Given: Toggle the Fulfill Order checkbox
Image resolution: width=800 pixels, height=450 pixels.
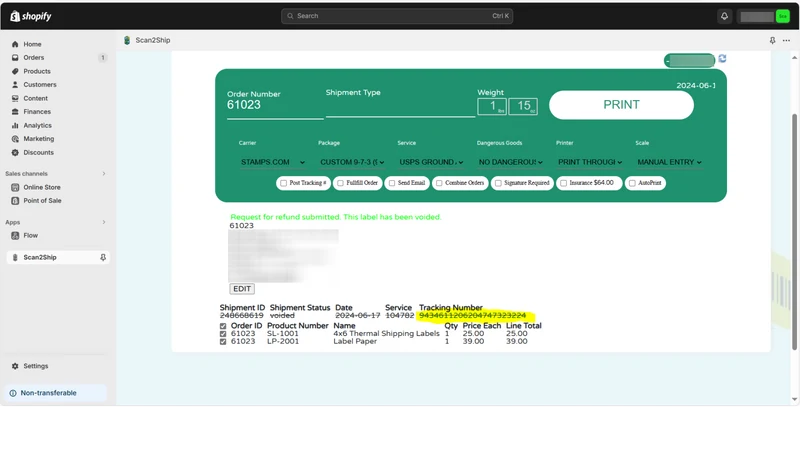Looking at the screenshot, I should coord(340,183).
